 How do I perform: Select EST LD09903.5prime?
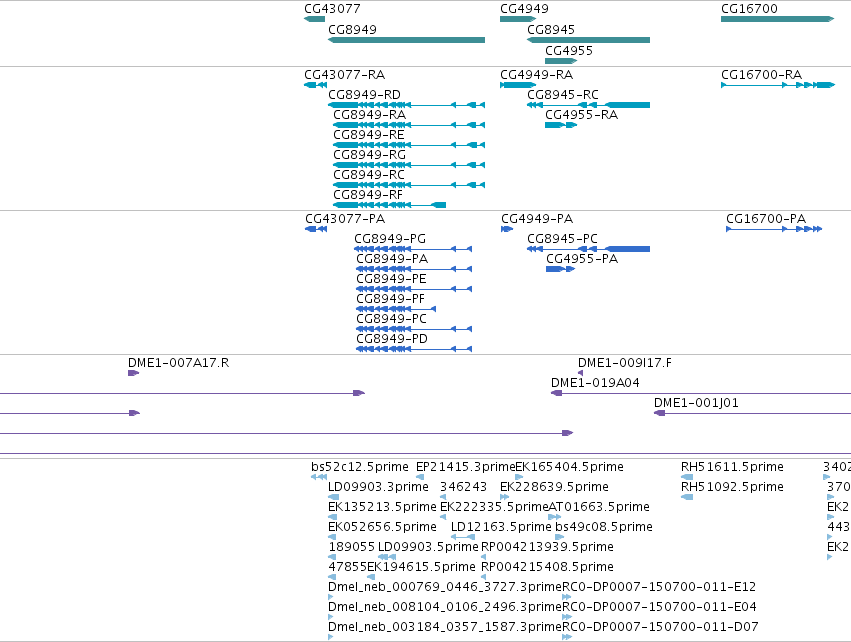428,546
